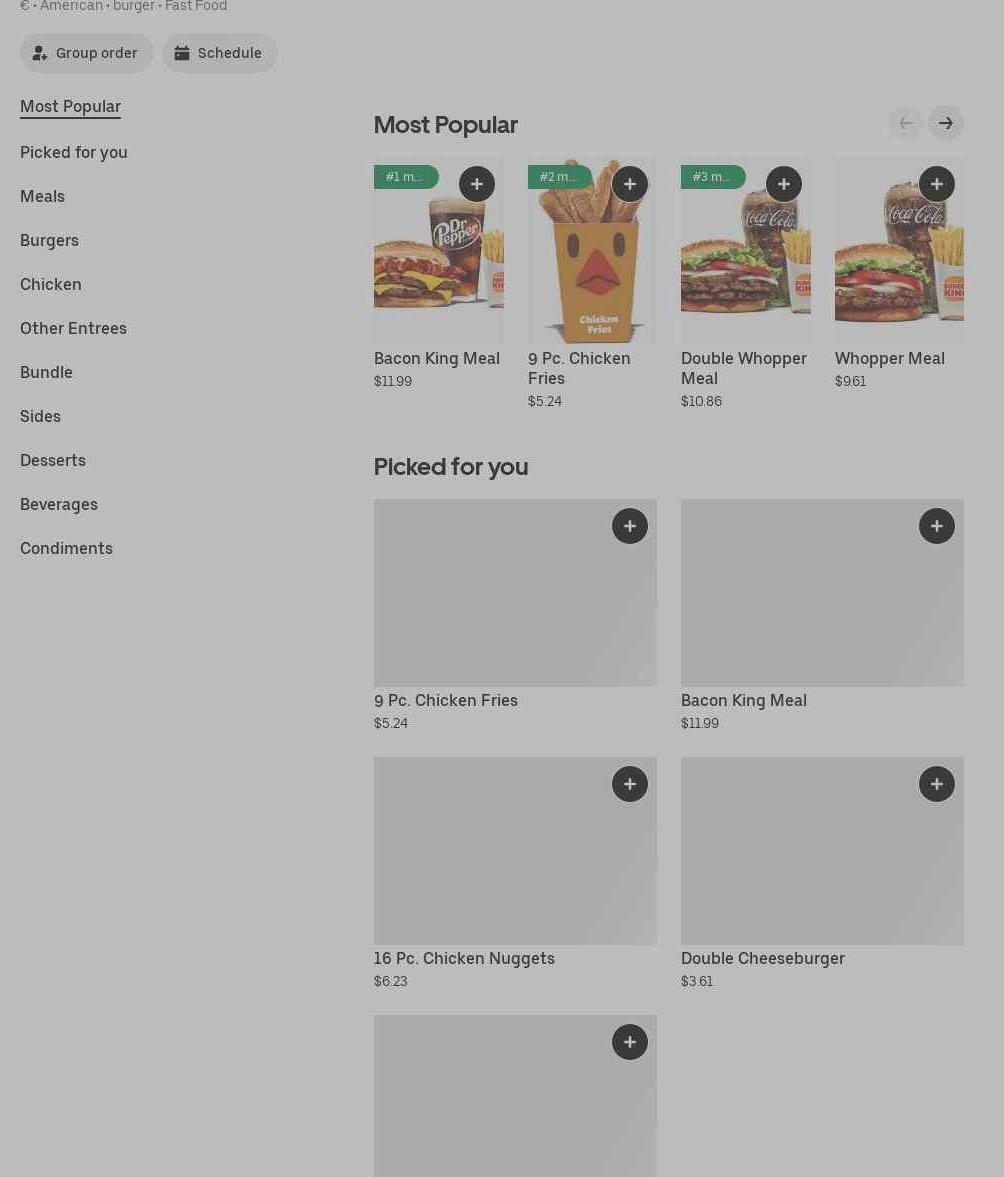
Task: Open the 16 Pc. Chicken Nuggets item name
Action: (x=464, y=958)
